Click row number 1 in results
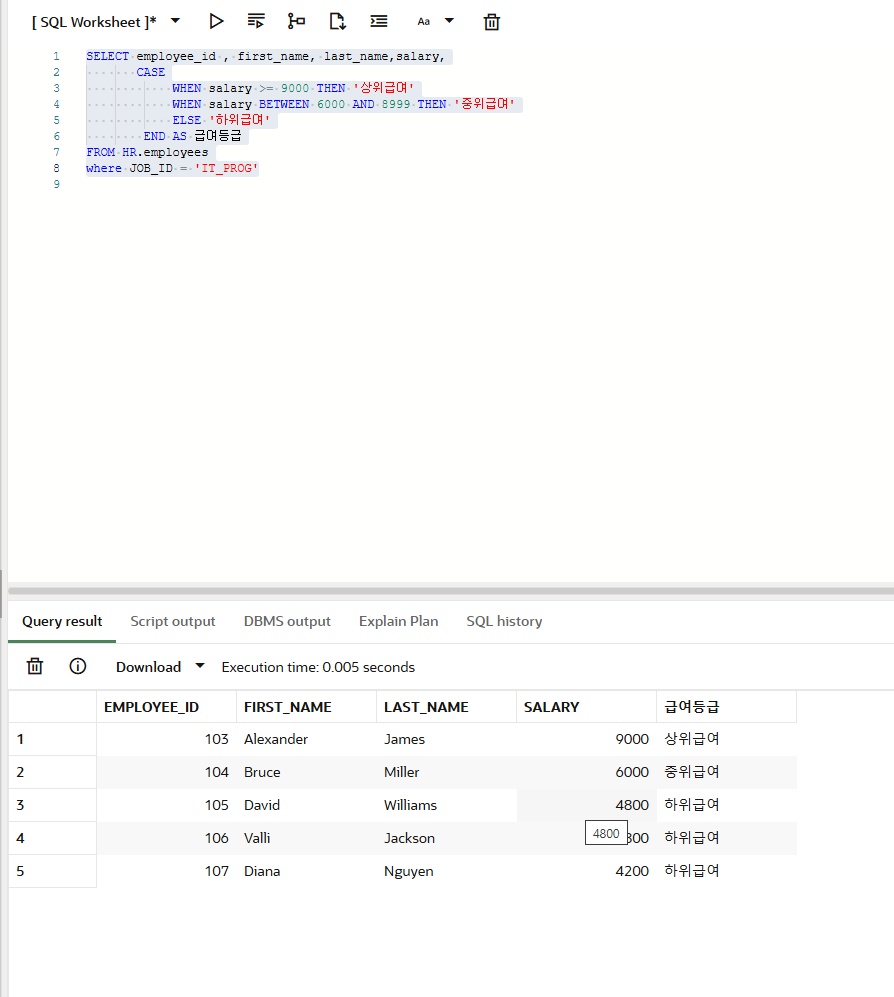Screen dimensions: 894x997 point(52,739)
